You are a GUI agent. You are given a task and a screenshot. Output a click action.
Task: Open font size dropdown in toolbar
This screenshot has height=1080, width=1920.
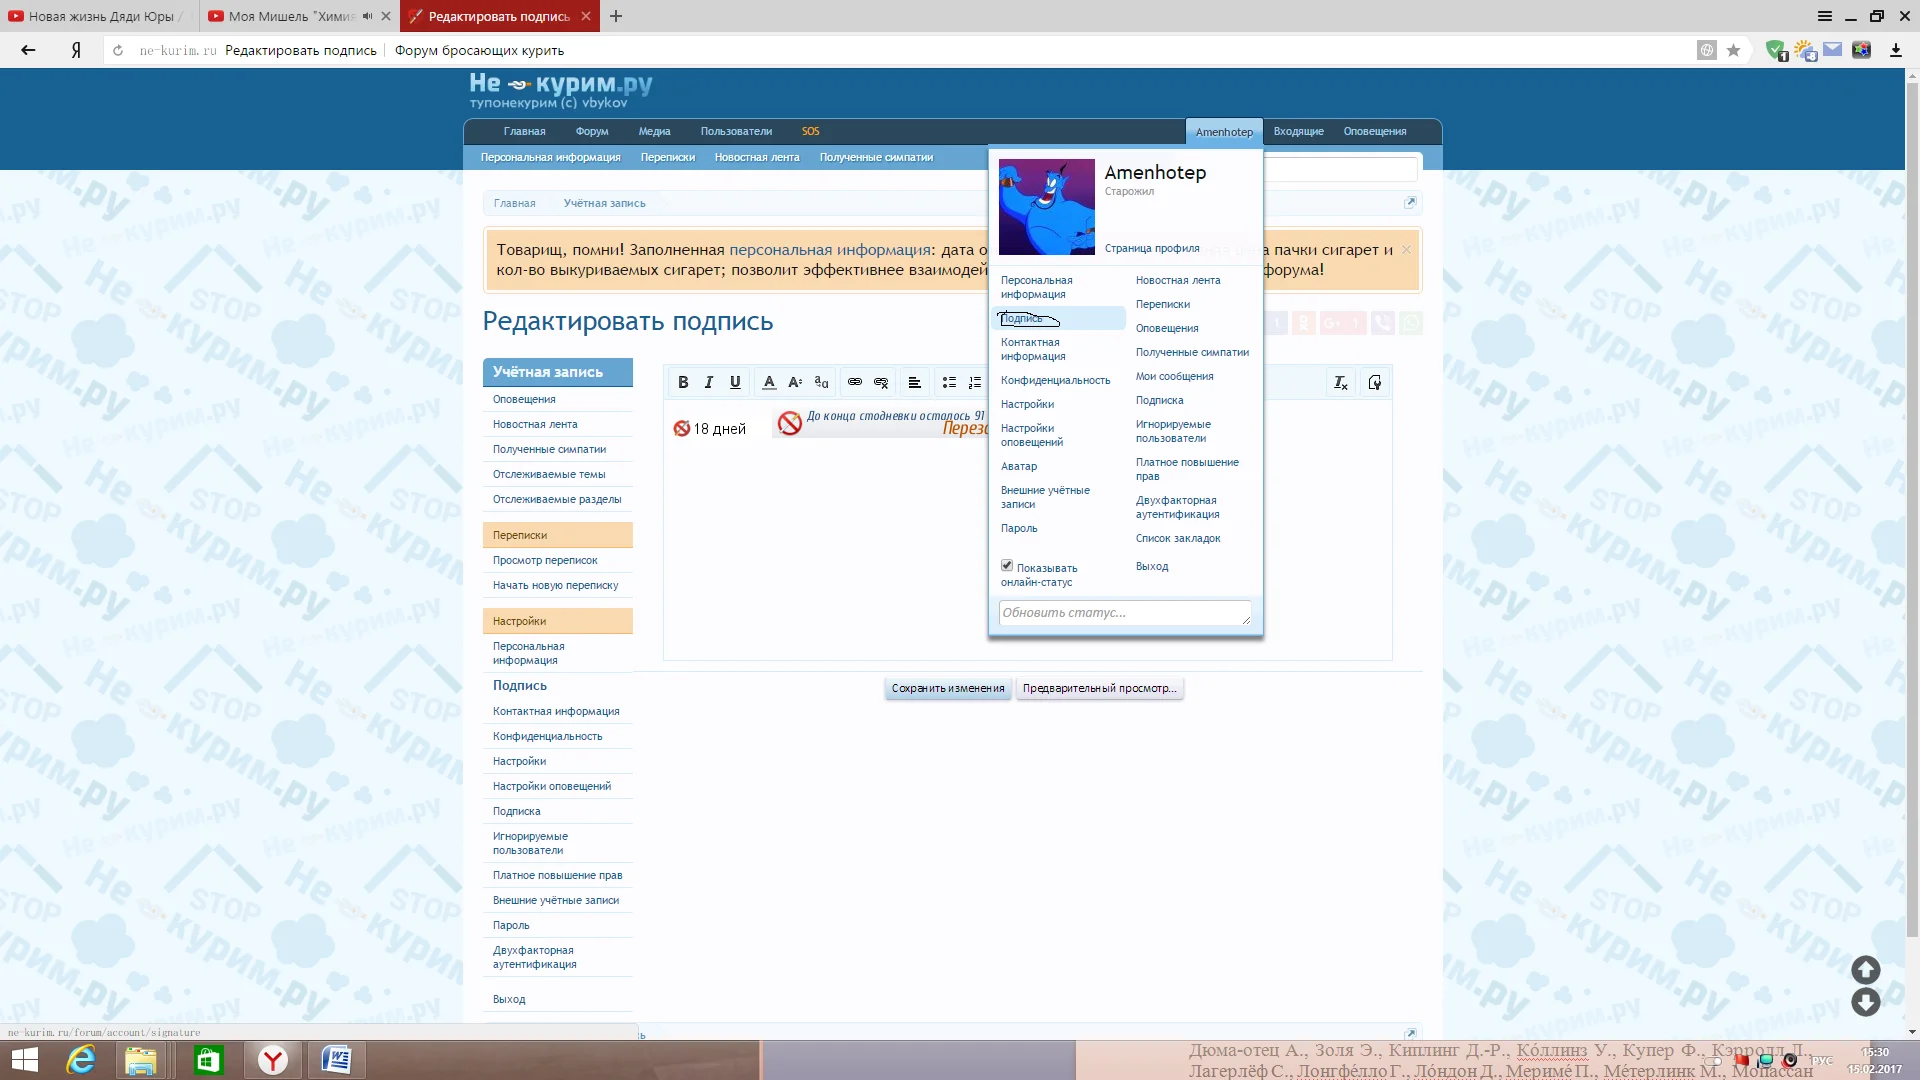[795, 382]
